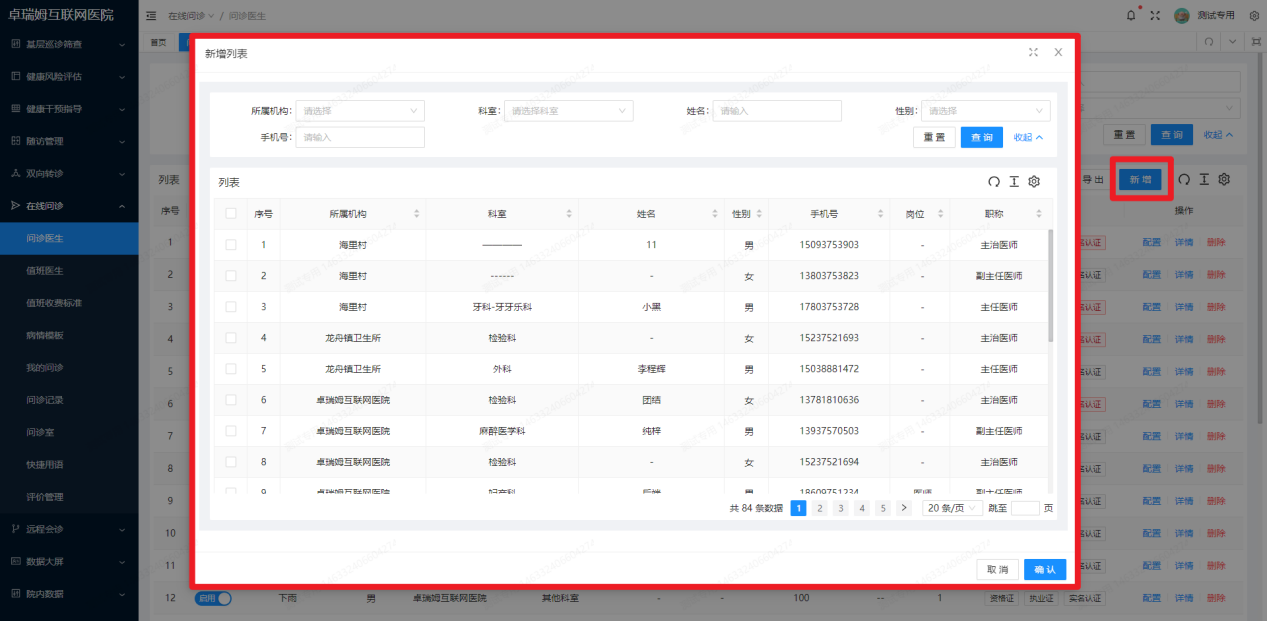Collapse 在线问诊 sidebar menu
Viewport: 1267px width, 621px height.
(x=69, y=206)
